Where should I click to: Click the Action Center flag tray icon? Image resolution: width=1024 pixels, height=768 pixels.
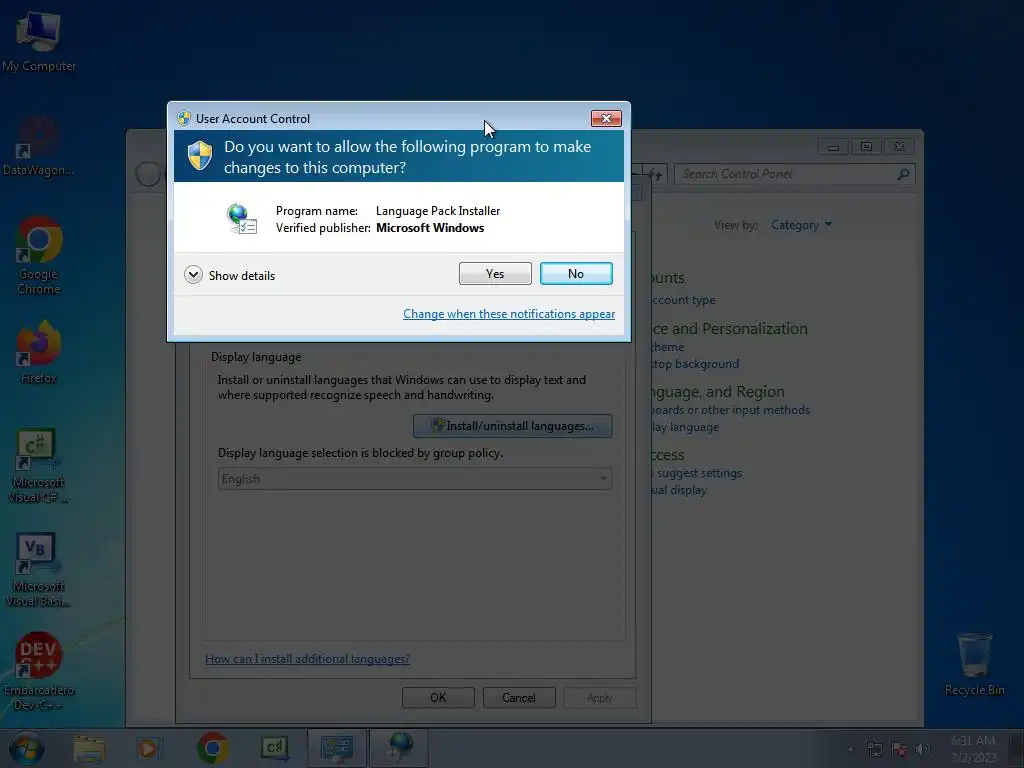point(899,749)
